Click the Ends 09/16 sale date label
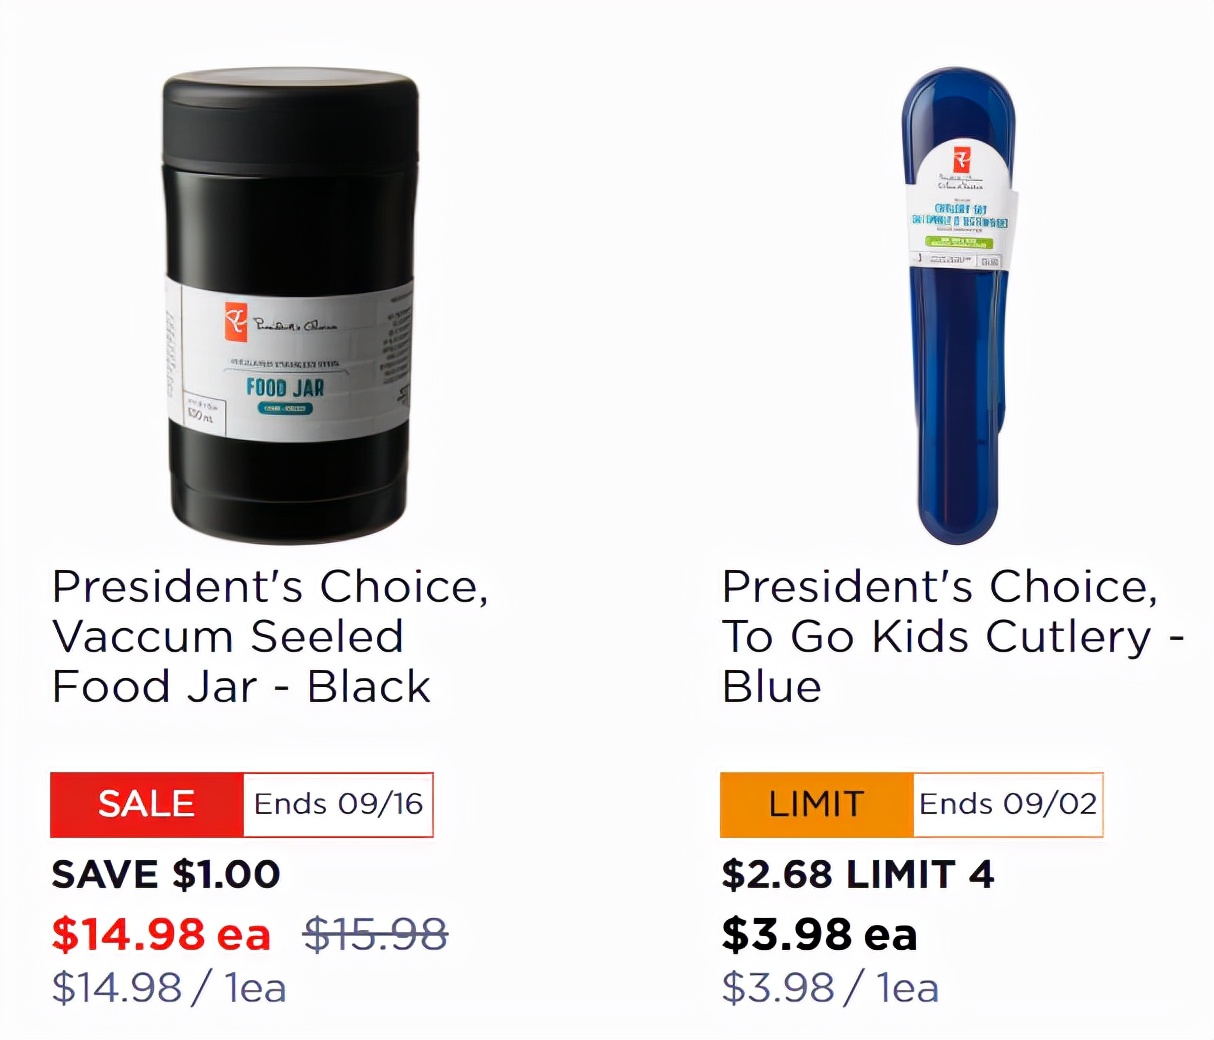The height and width of the screenshot is (1040, 1214). click(x=338, y=804)
